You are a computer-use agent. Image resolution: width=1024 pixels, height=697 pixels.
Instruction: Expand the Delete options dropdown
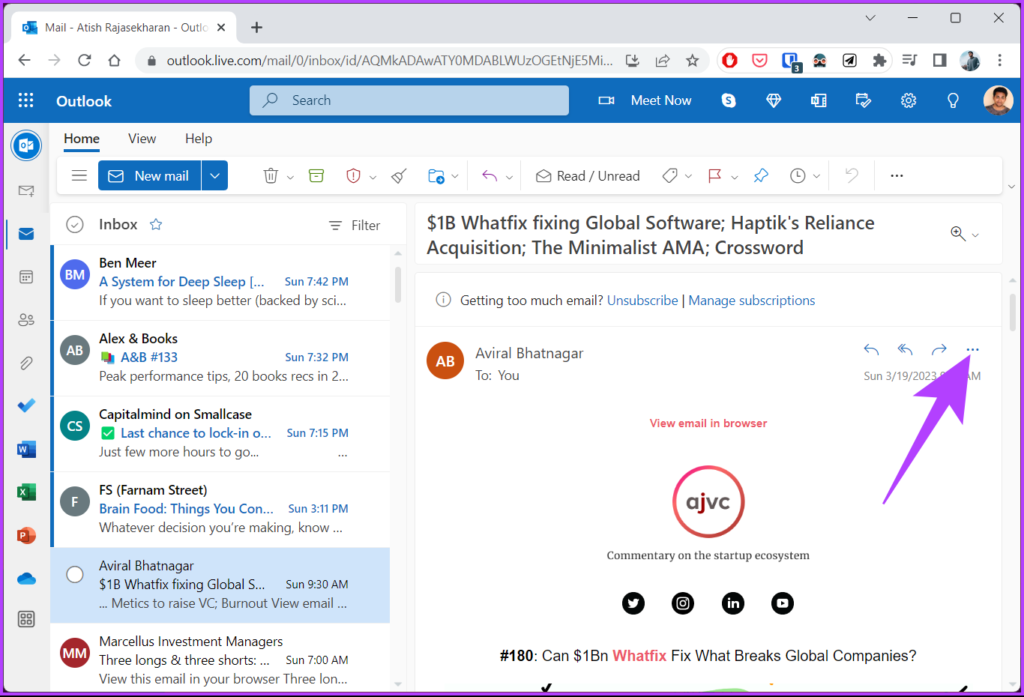tap(290, 177)
